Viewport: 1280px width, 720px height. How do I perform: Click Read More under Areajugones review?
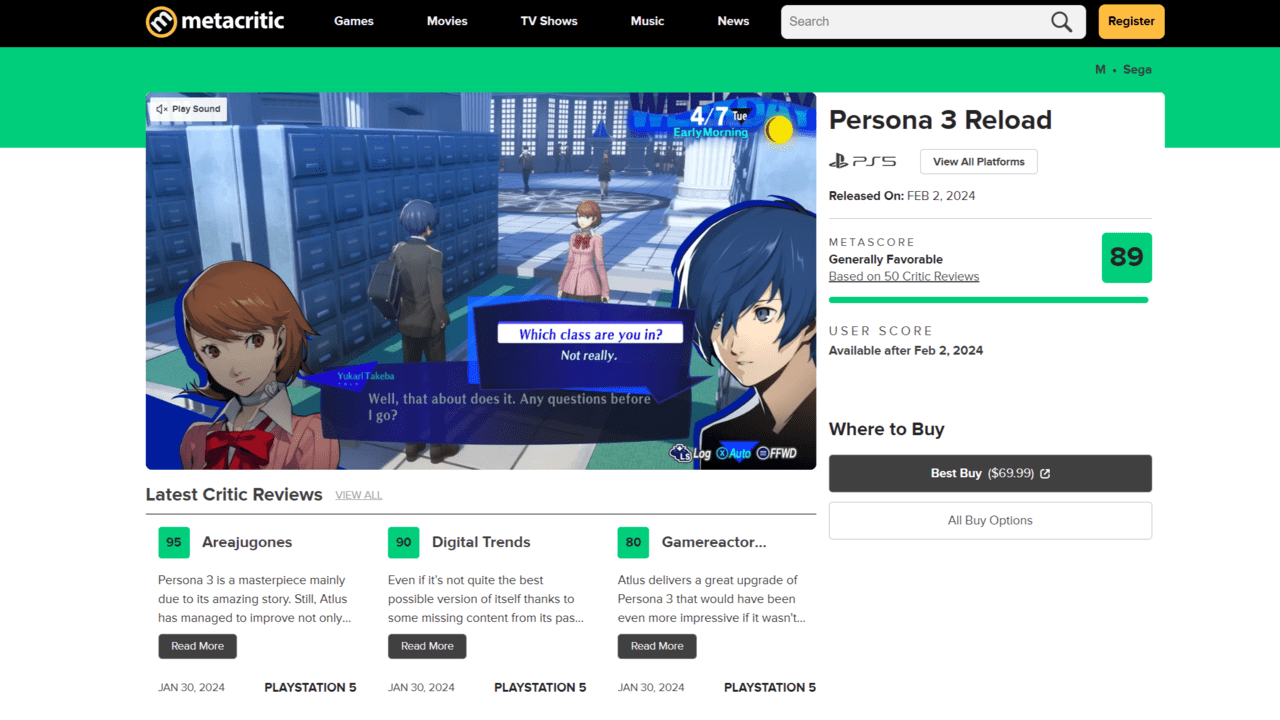click(x=198, y=646)
